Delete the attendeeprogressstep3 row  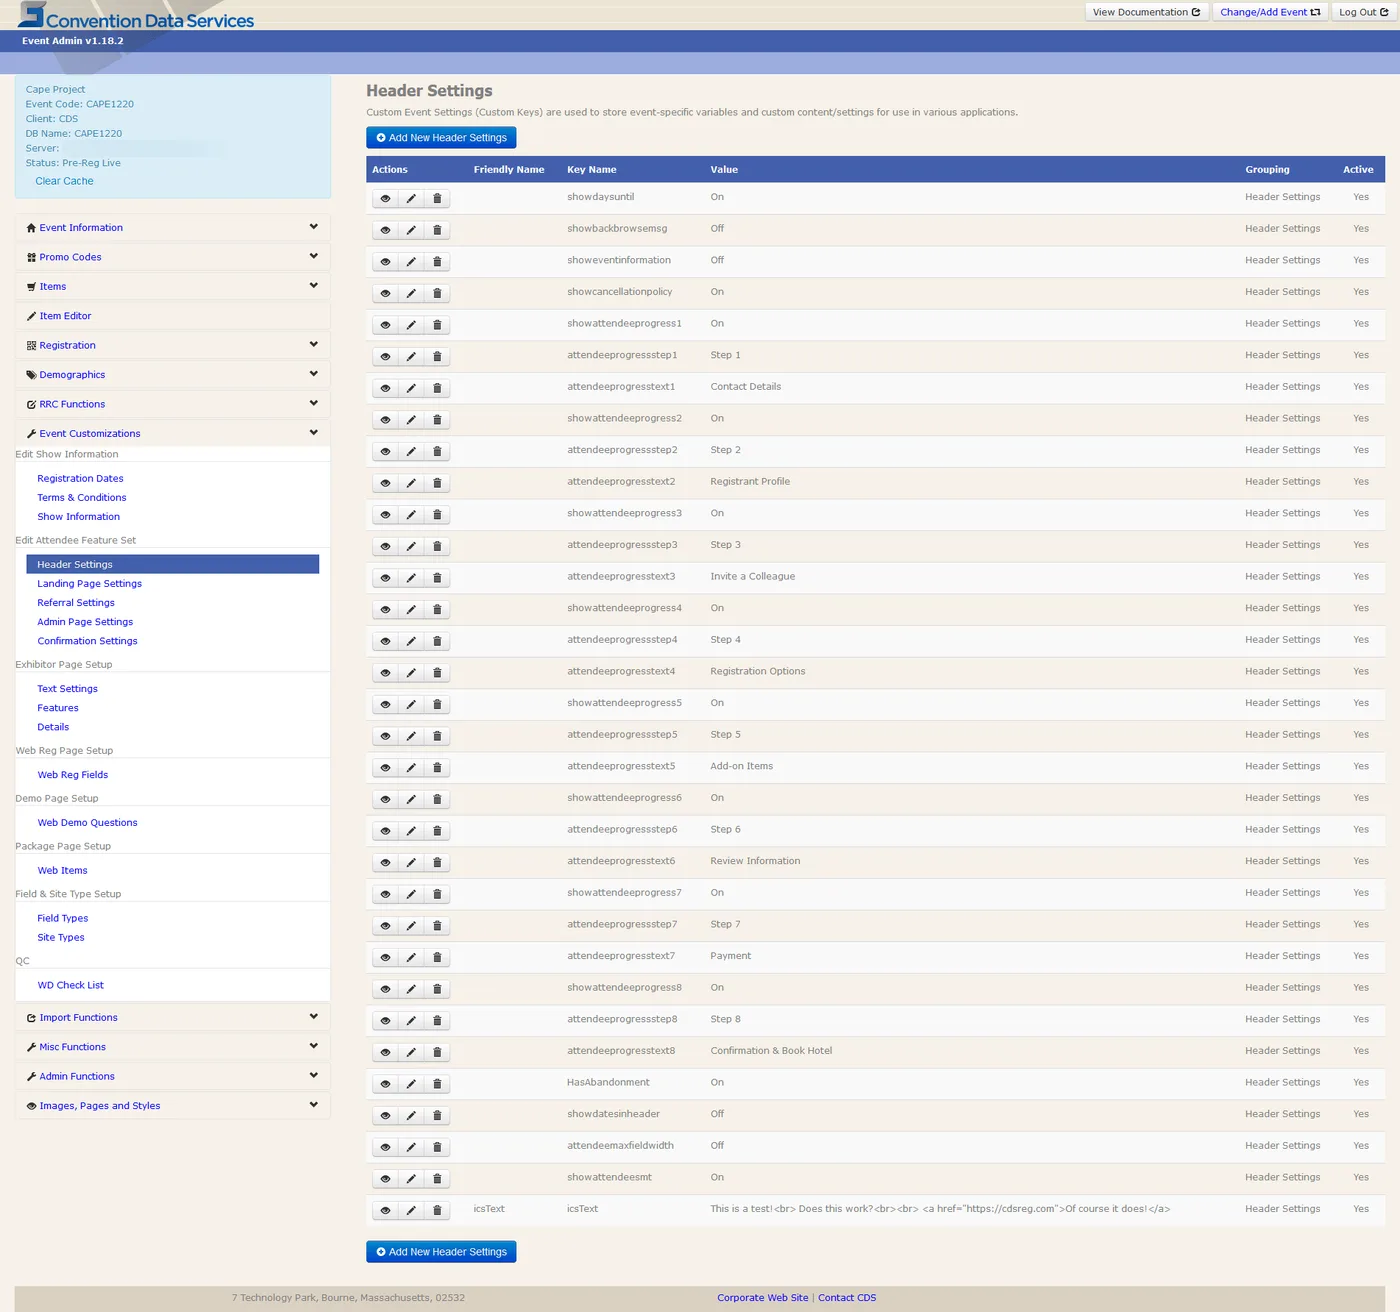click(x=437, y=547)
